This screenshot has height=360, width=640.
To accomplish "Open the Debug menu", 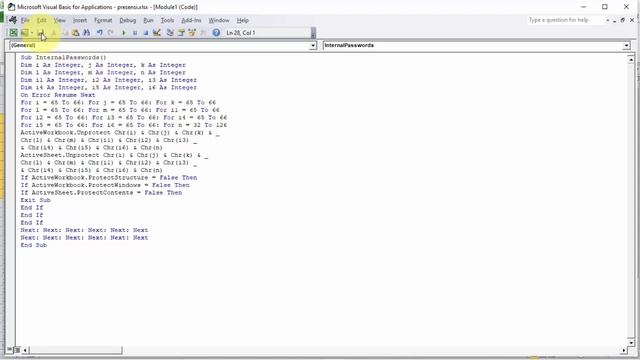I will point(127,20).
